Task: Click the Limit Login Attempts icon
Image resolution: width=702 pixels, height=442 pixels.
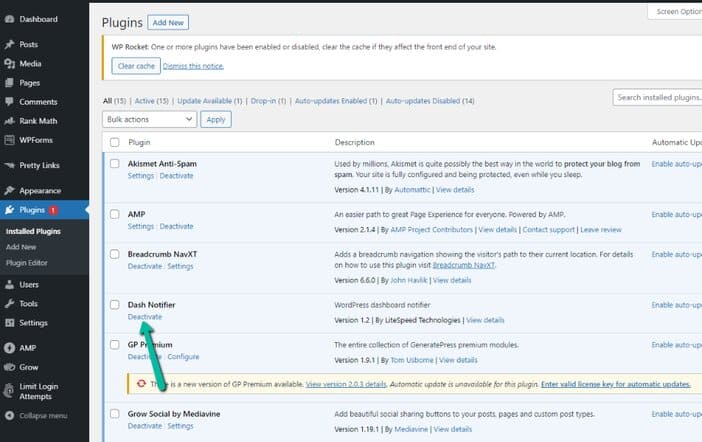Action: click(x=9, y=391)
